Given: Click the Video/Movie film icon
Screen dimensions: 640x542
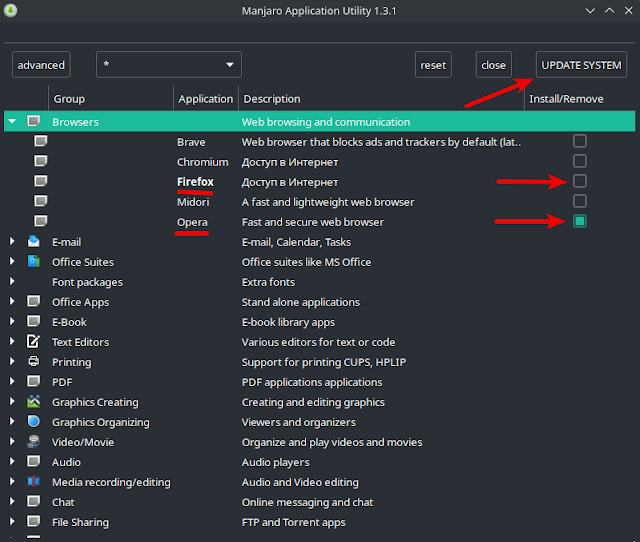Looking at the screenshot, I should [x=33, y=441].
